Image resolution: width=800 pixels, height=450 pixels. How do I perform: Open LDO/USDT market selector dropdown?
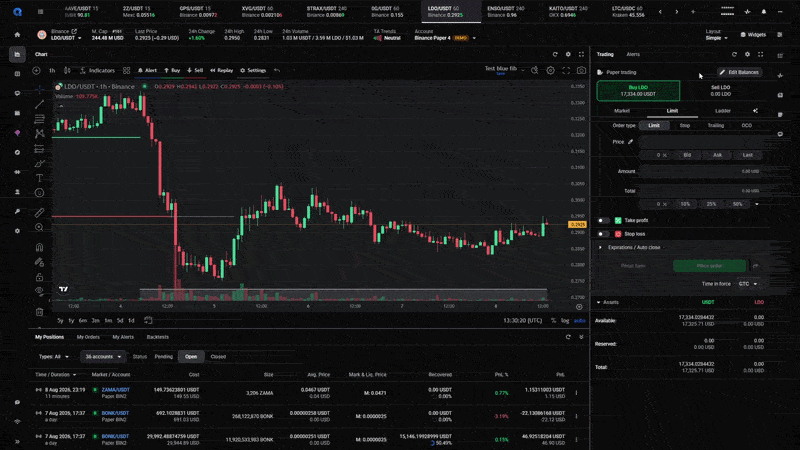pyautogui.click(x=66, y=38)
